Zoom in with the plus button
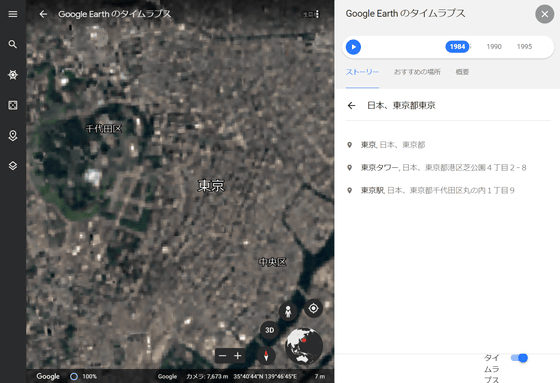 [x=238, y=355]
